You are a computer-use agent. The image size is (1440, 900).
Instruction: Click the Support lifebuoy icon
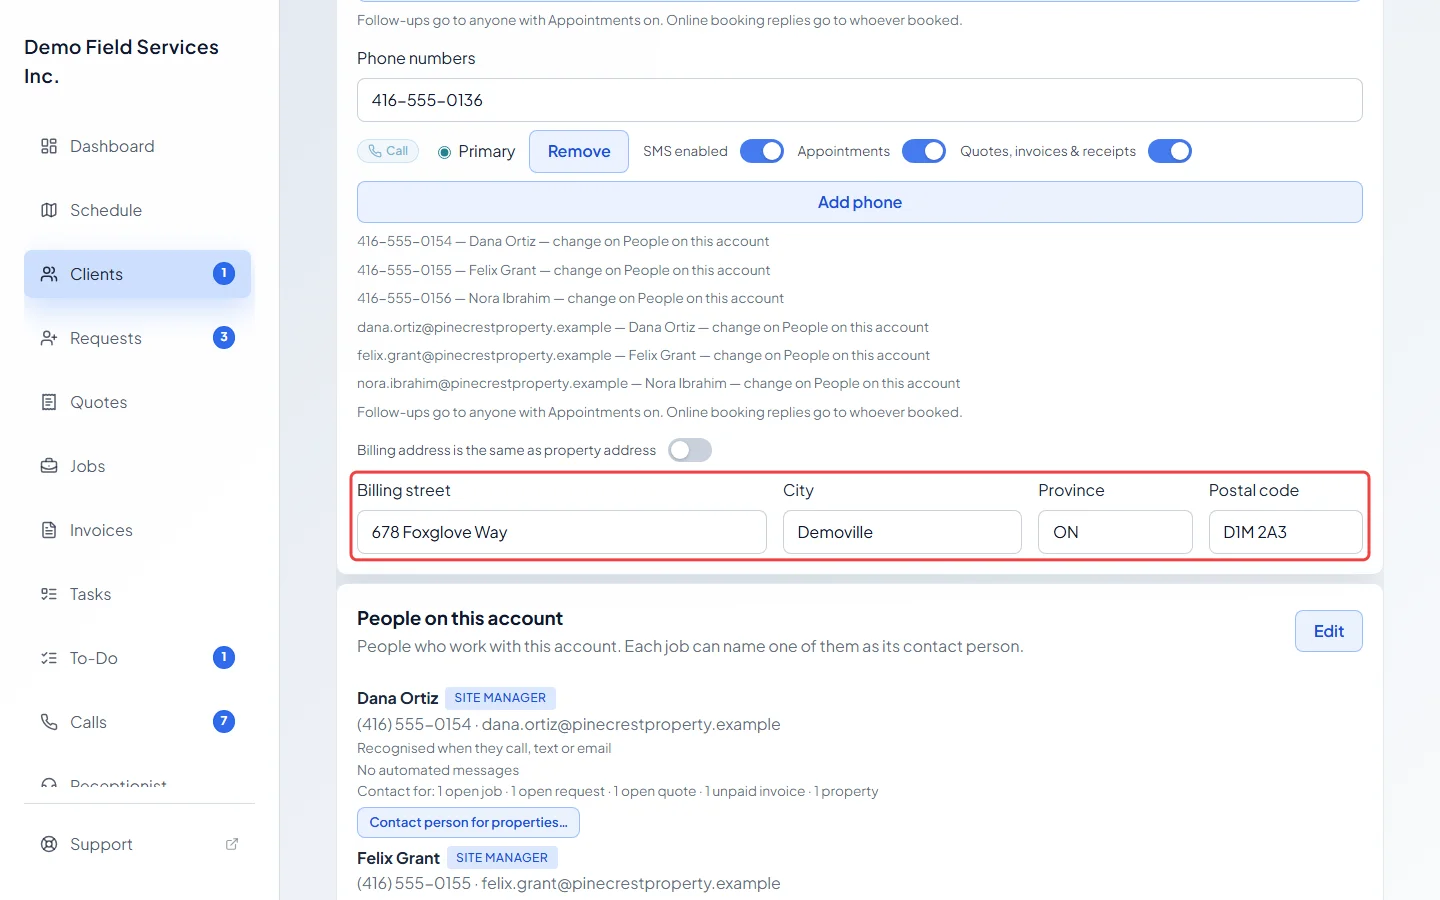coord(49,844)
